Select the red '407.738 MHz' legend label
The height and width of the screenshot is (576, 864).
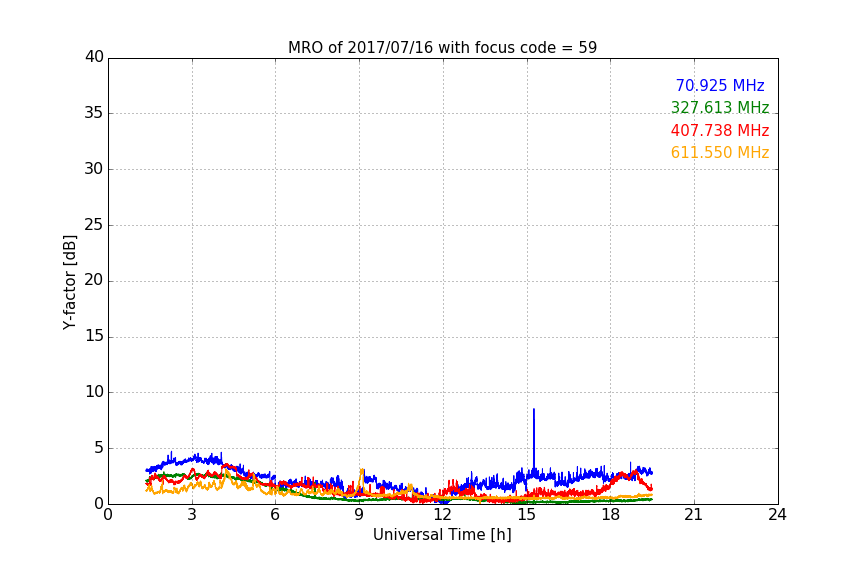point(720,130)
